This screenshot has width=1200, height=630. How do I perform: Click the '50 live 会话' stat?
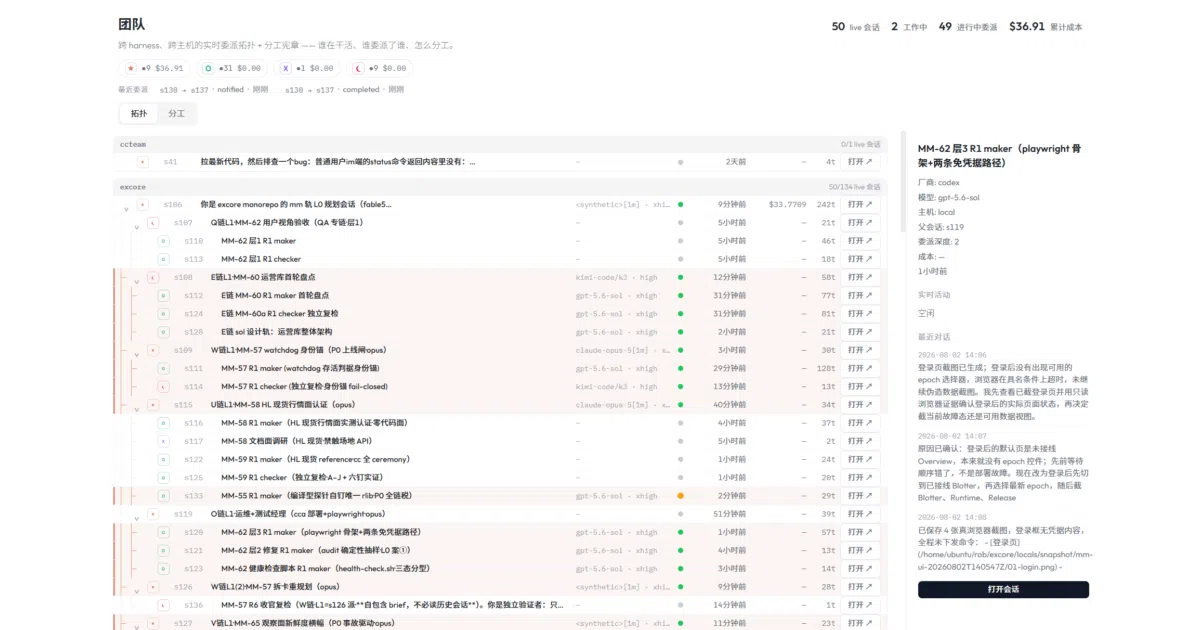(x=855, y=27)
